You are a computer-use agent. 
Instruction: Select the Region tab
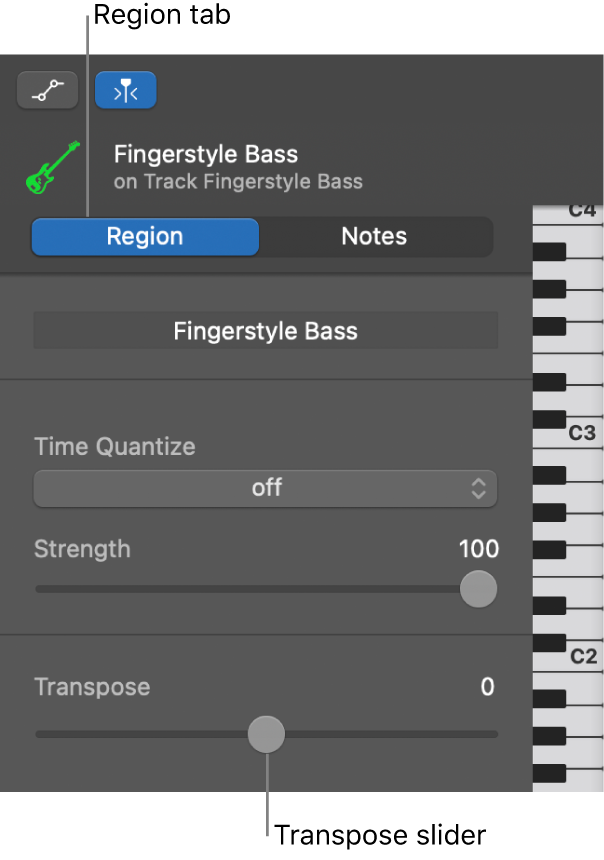(144, 236)
